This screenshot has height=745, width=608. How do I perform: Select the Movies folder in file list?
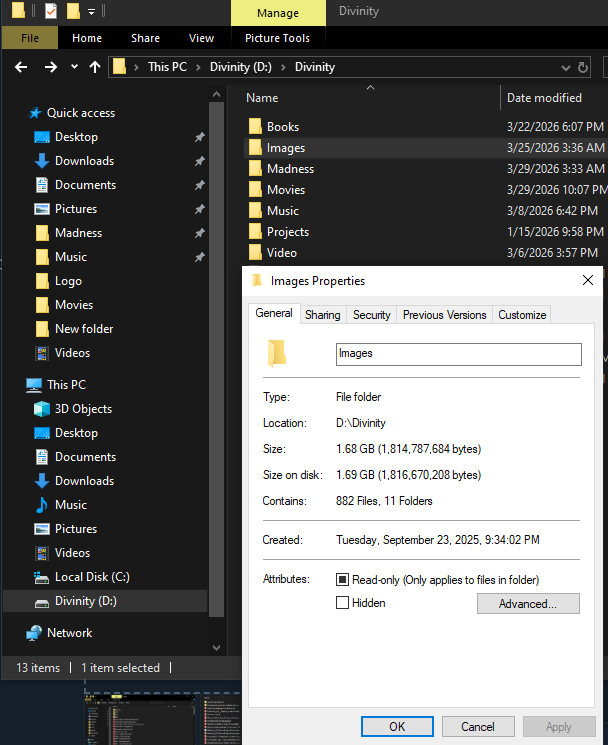285,190
